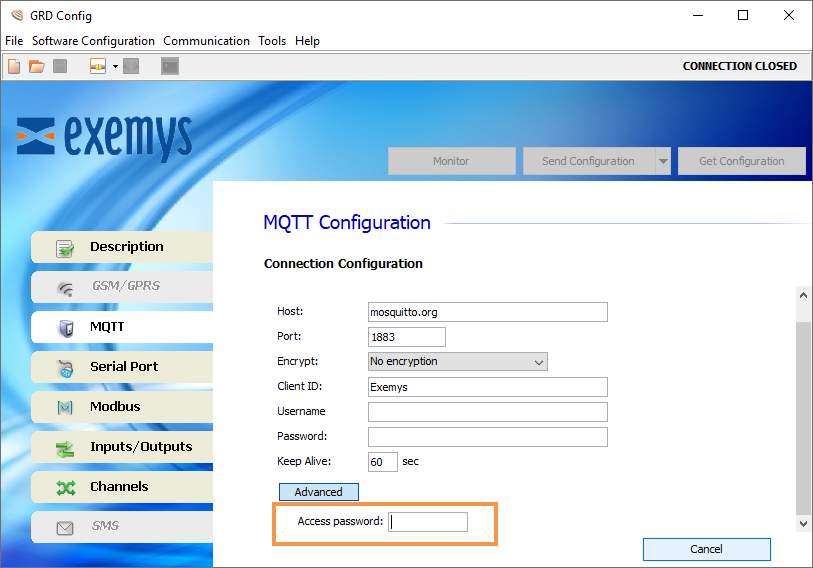Open the Tools menu
The image size is (813, 568).
coord(272,41)
